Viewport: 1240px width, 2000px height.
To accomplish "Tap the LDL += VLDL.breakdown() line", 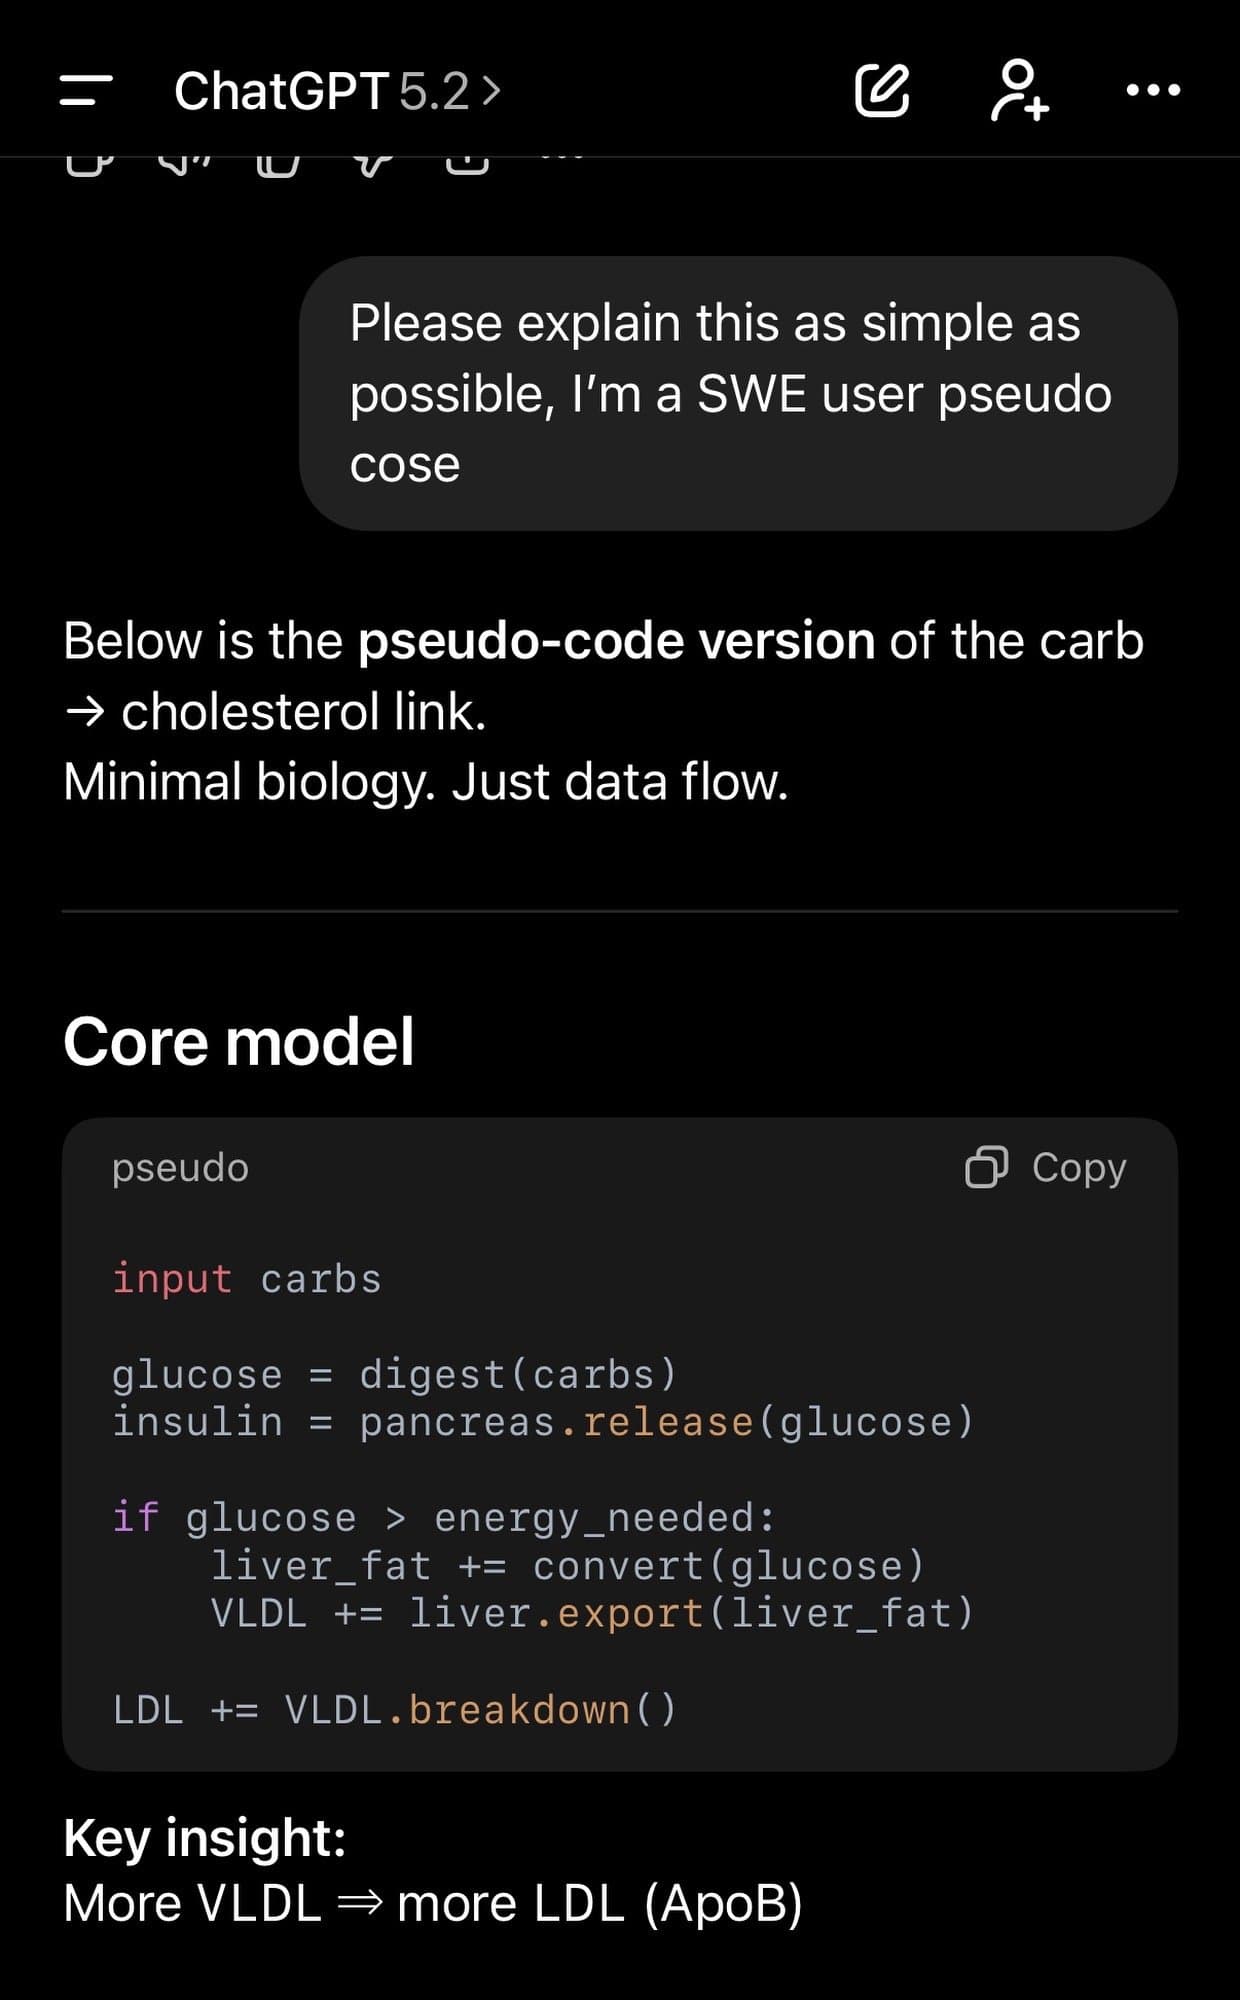I will point(395,1710).
